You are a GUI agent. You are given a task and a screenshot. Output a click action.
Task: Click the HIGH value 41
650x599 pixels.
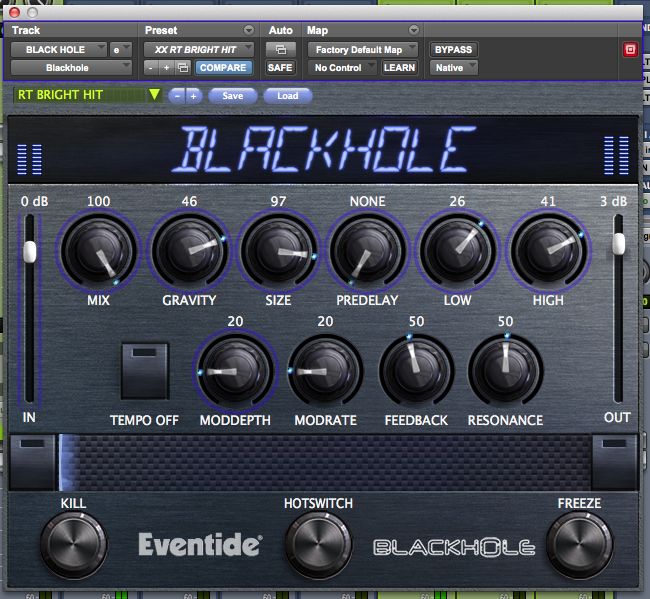pyautogui.click(x=548, y=201)
